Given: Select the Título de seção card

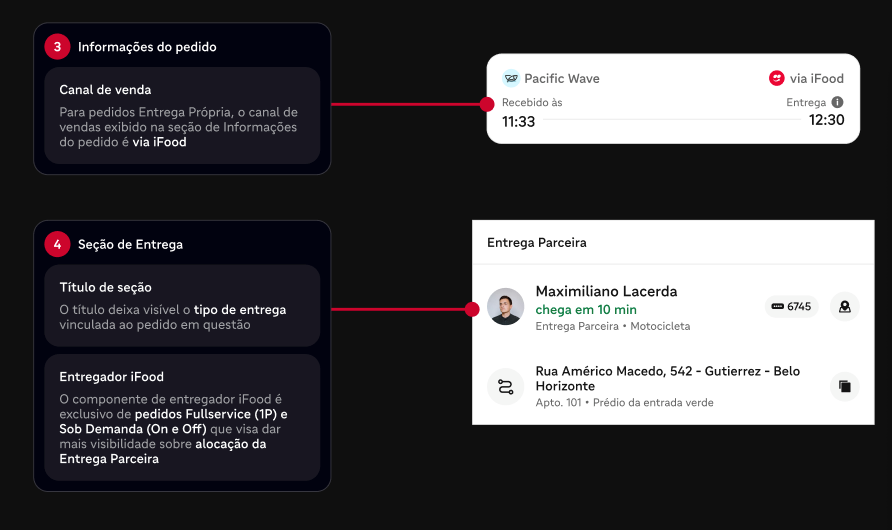Looking at the screenshot, I should tap(182, 305).
